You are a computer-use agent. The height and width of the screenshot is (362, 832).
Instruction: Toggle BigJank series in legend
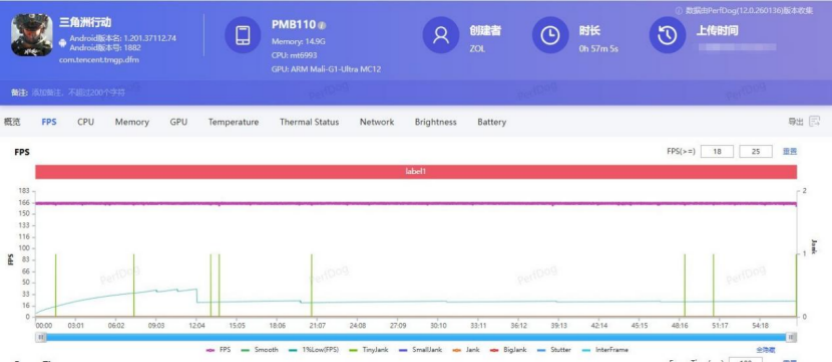(x=507, y=350)
